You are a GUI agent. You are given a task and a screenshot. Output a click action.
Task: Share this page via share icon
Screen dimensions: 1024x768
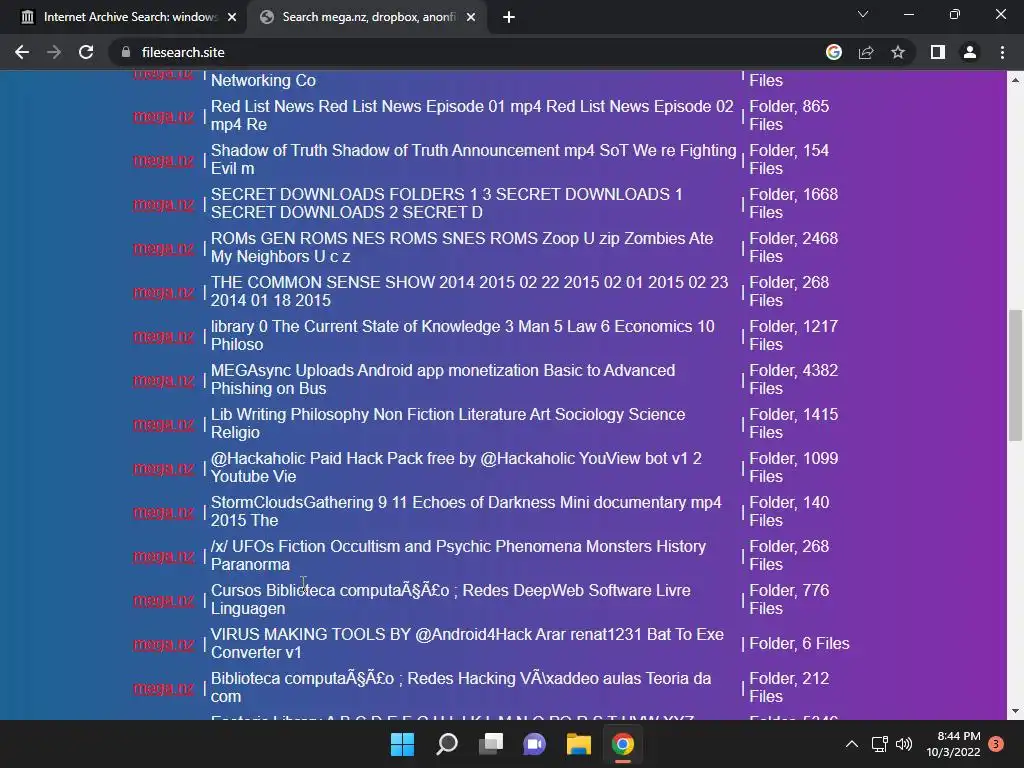[866, 52]
